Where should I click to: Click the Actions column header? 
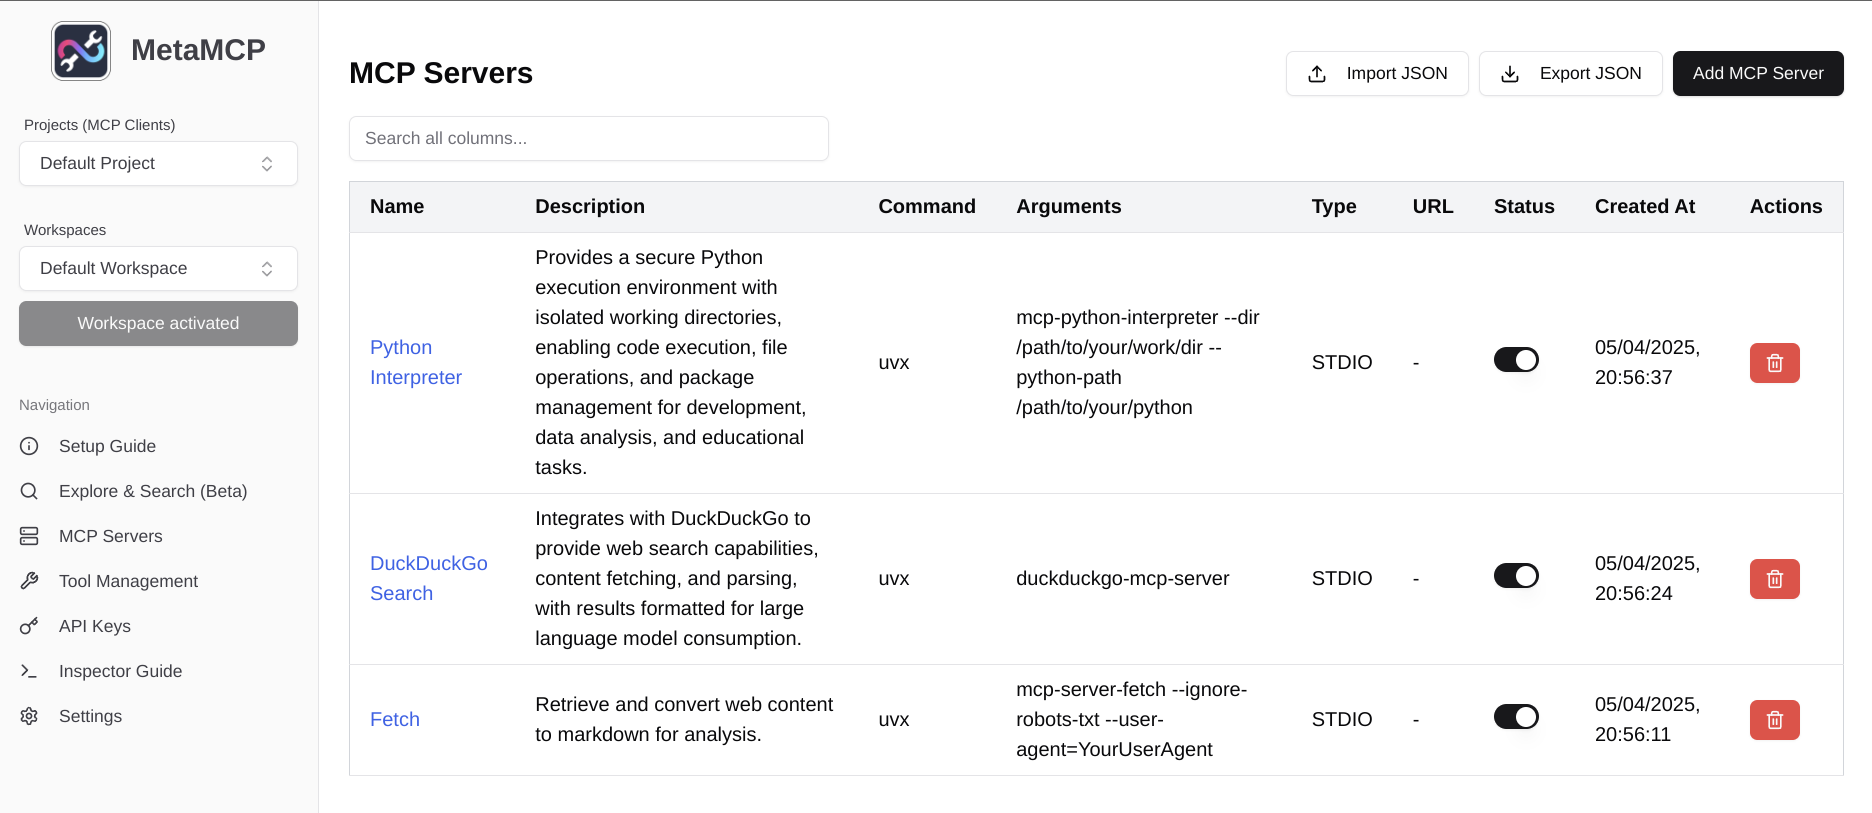pos(1786,207)
